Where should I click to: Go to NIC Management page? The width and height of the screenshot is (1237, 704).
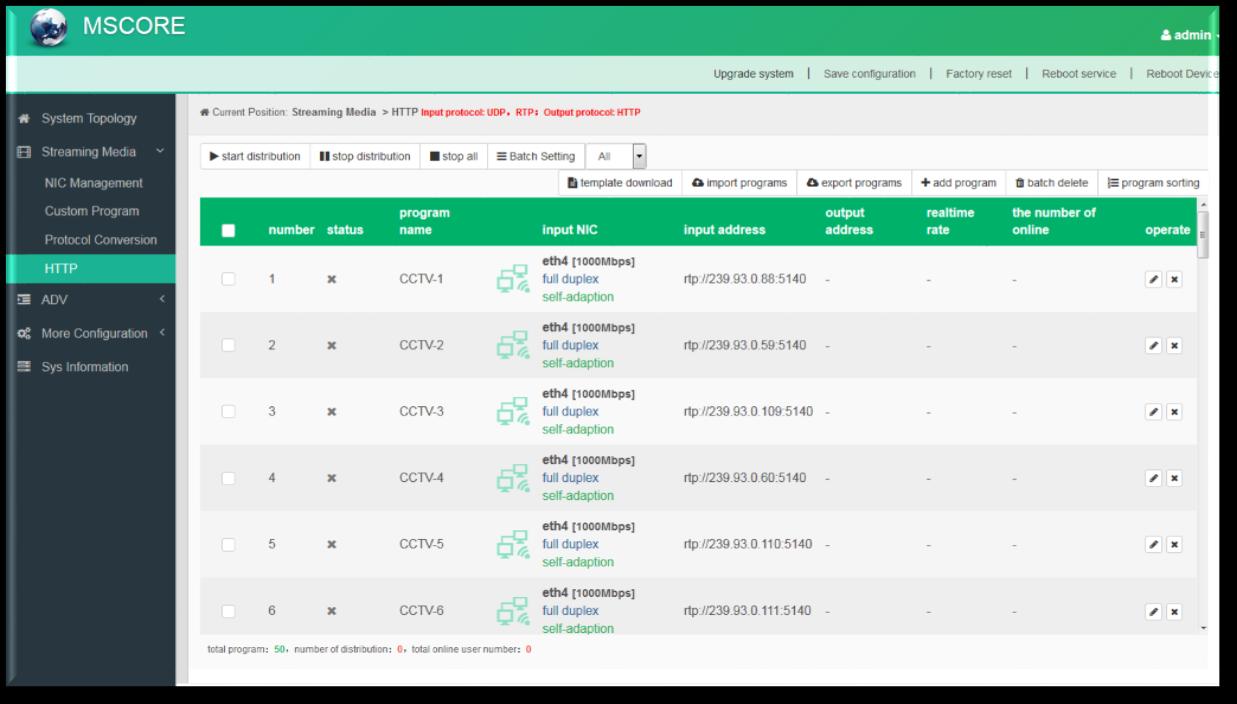pyautogui.click(x=94, y=183)
